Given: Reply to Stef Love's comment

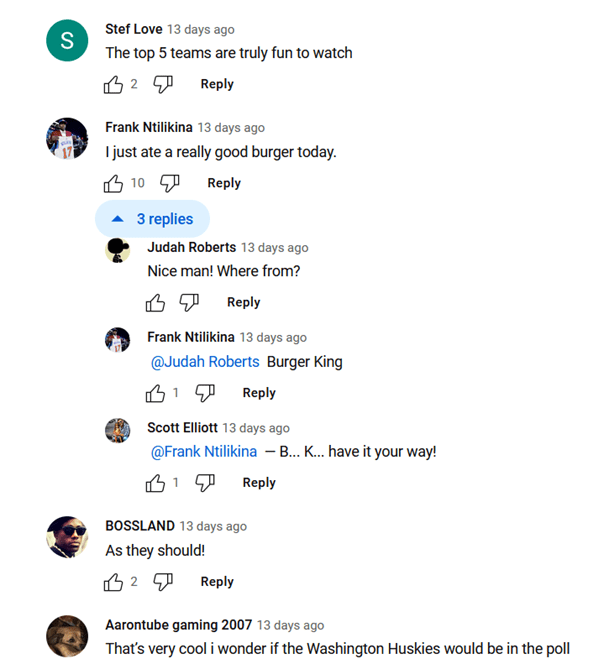Looking at the screenshot, I should pos(217,84).
